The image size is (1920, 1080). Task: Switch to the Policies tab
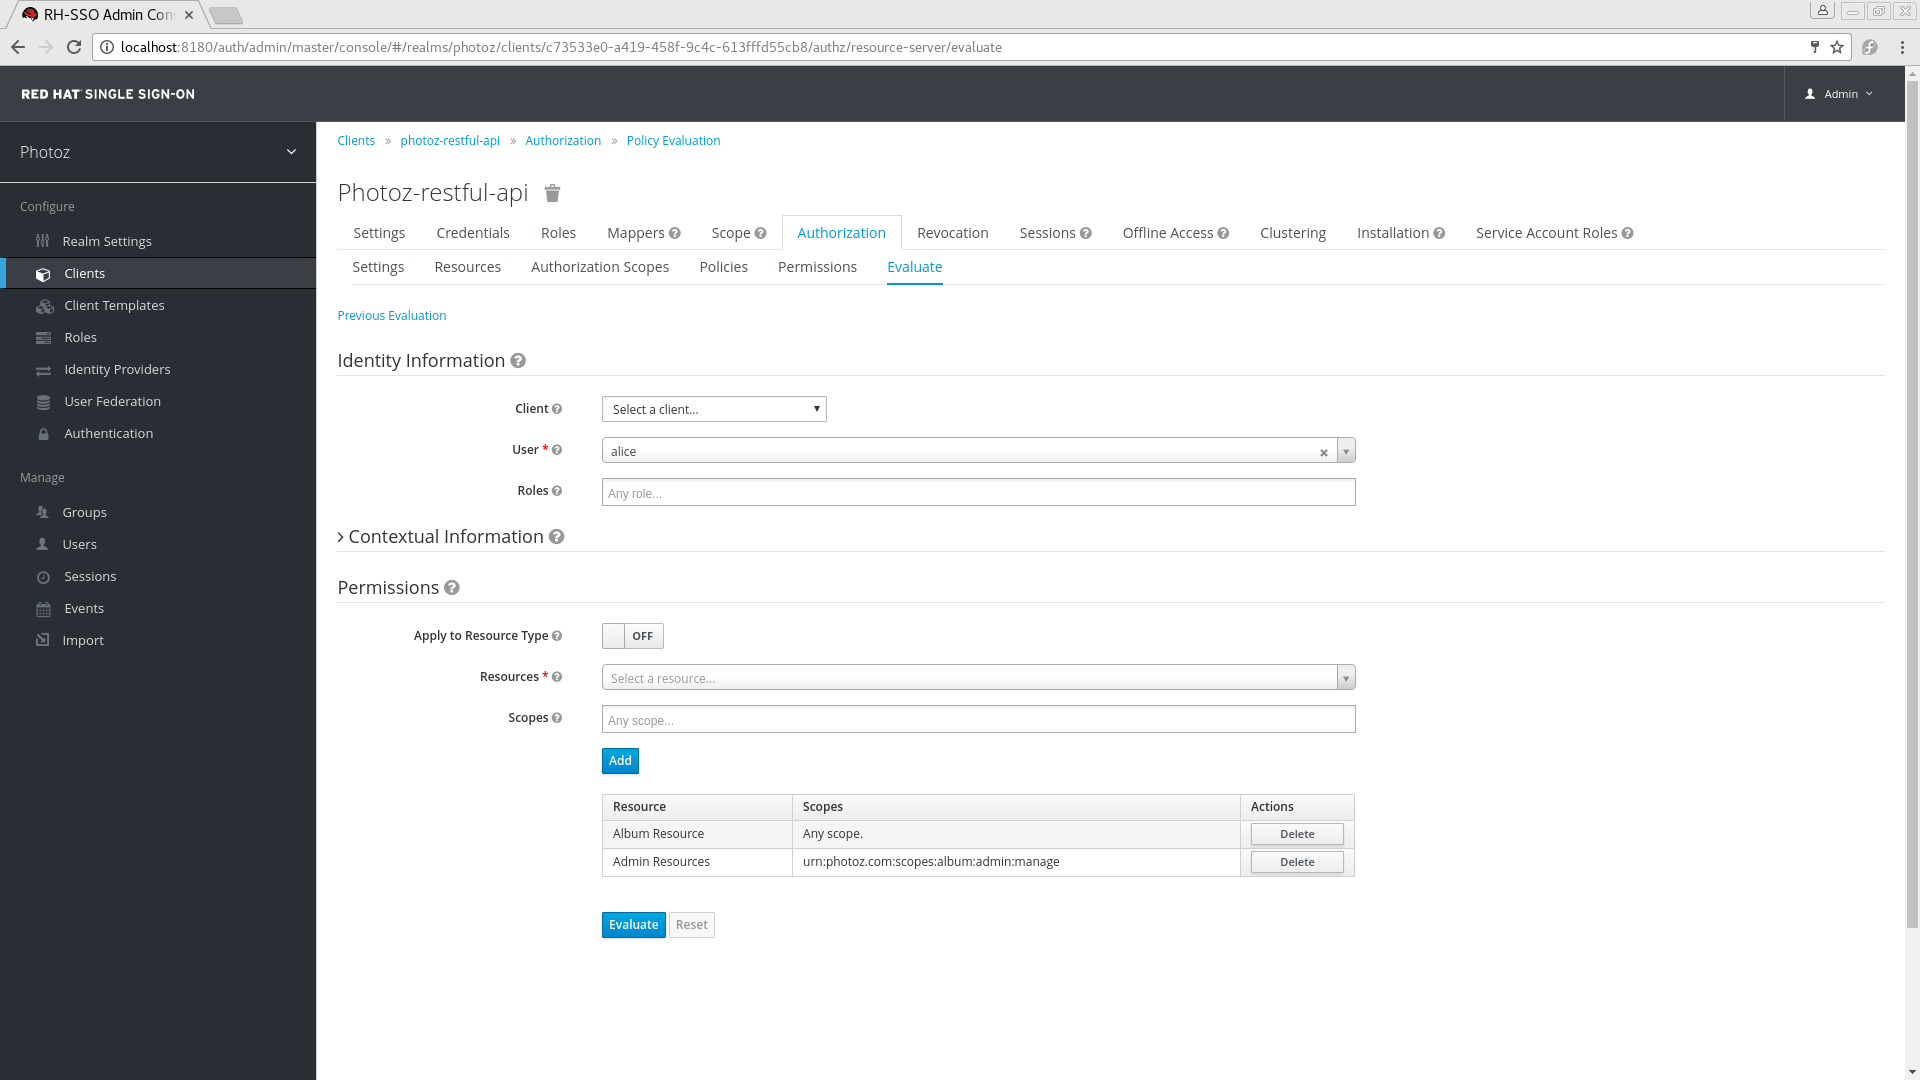point(723,266)
